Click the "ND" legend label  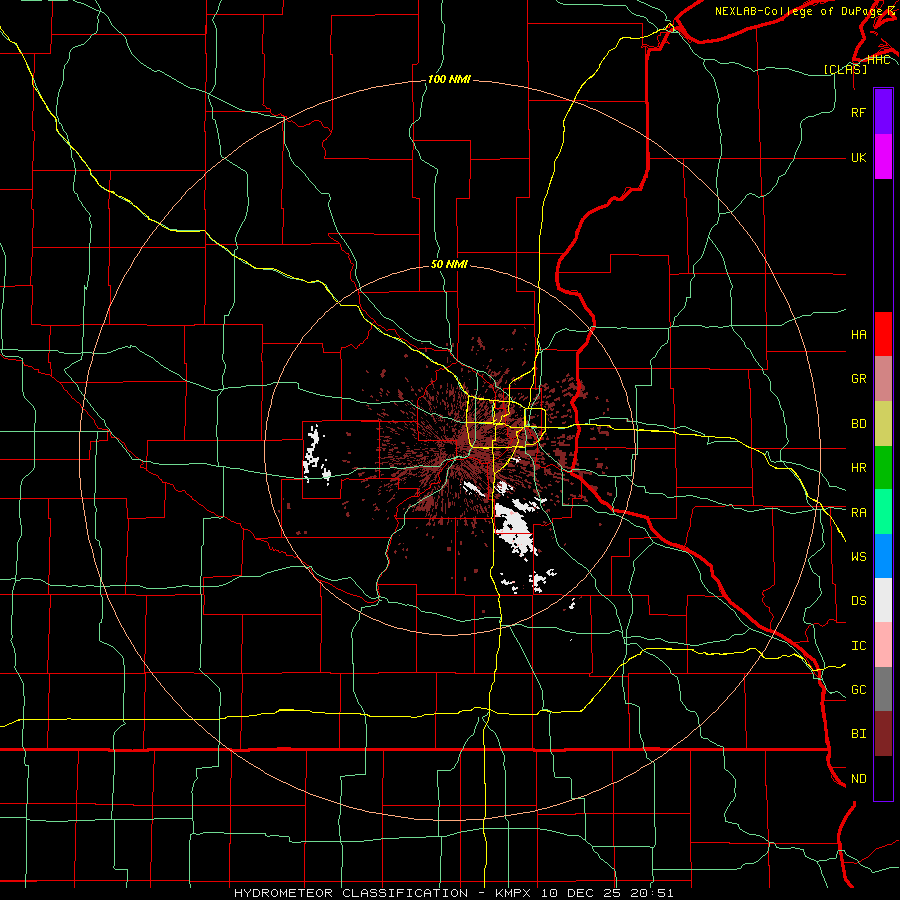pyautogui.click(x=859, y=779)
